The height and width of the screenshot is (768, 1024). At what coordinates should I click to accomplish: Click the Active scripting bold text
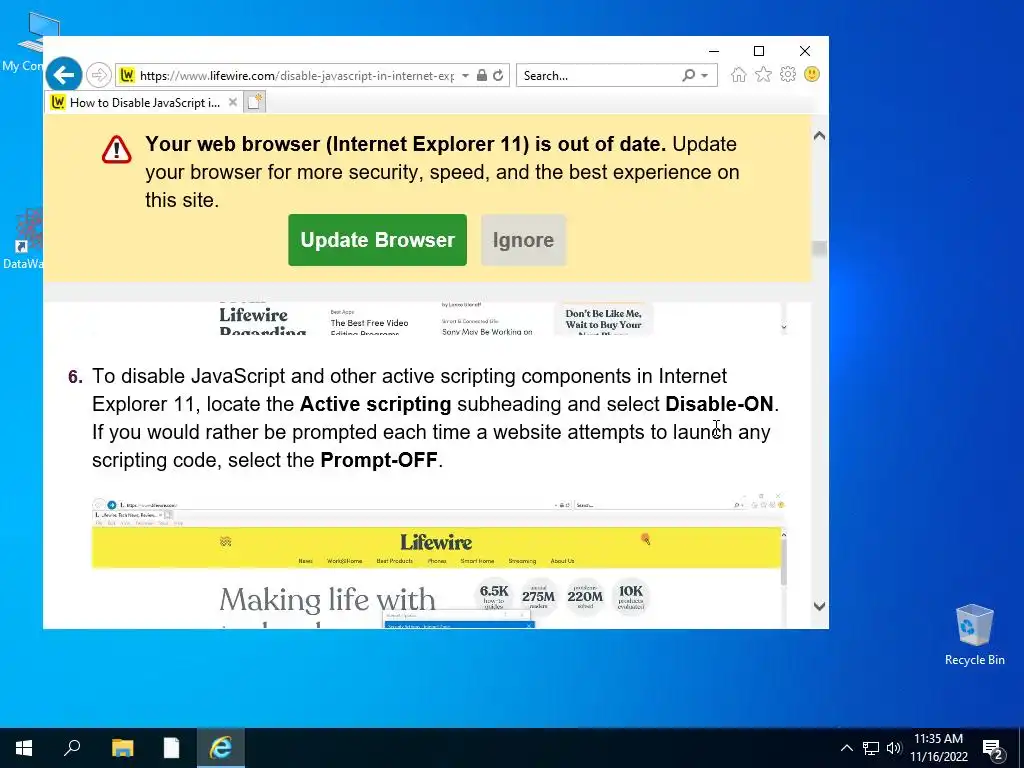pyautogui.click(x=376, y=404)
